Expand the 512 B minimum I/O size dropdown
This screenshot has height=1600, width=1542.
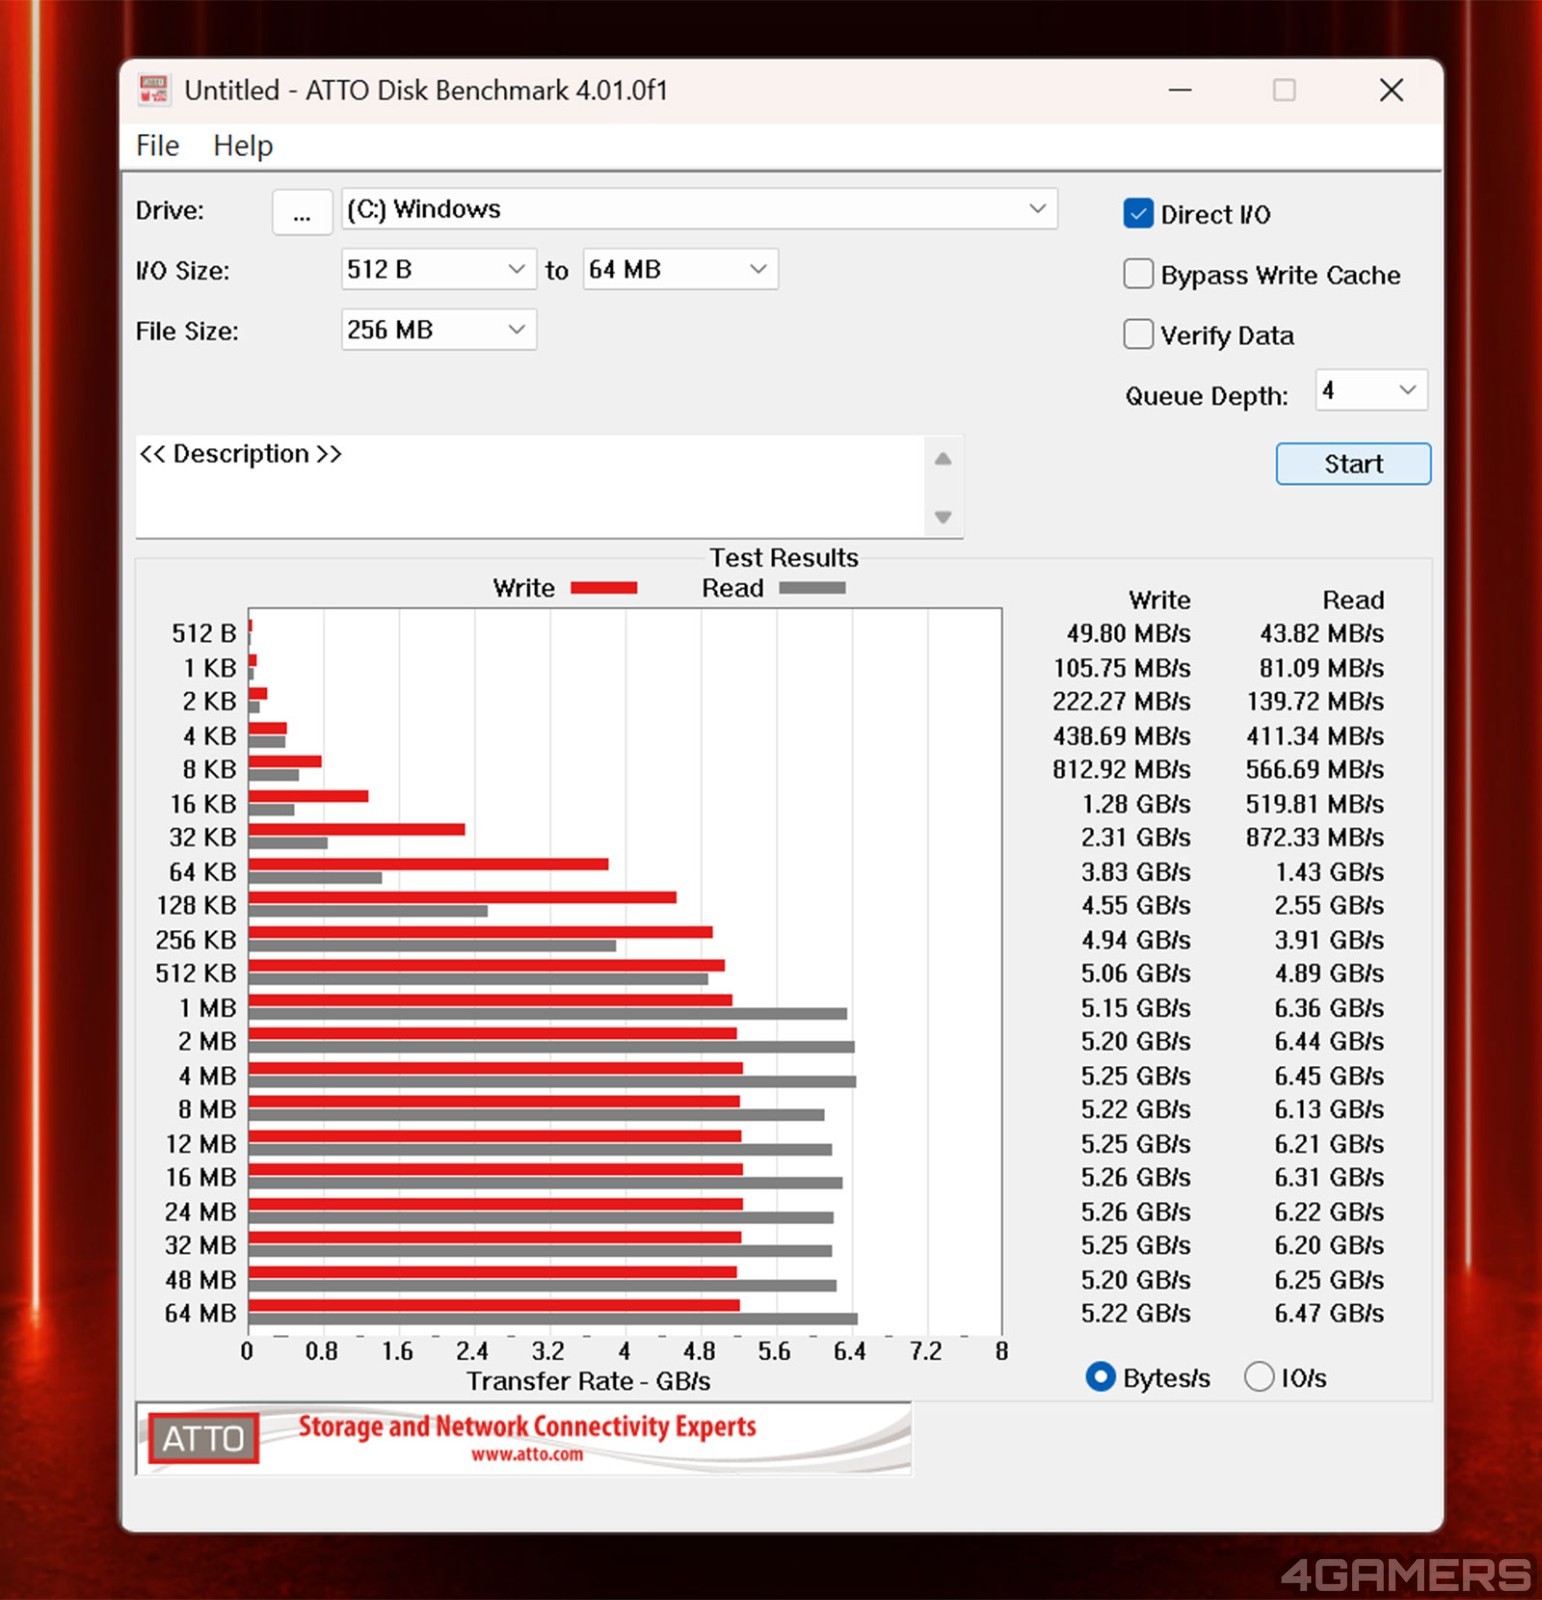click(437, 269)
